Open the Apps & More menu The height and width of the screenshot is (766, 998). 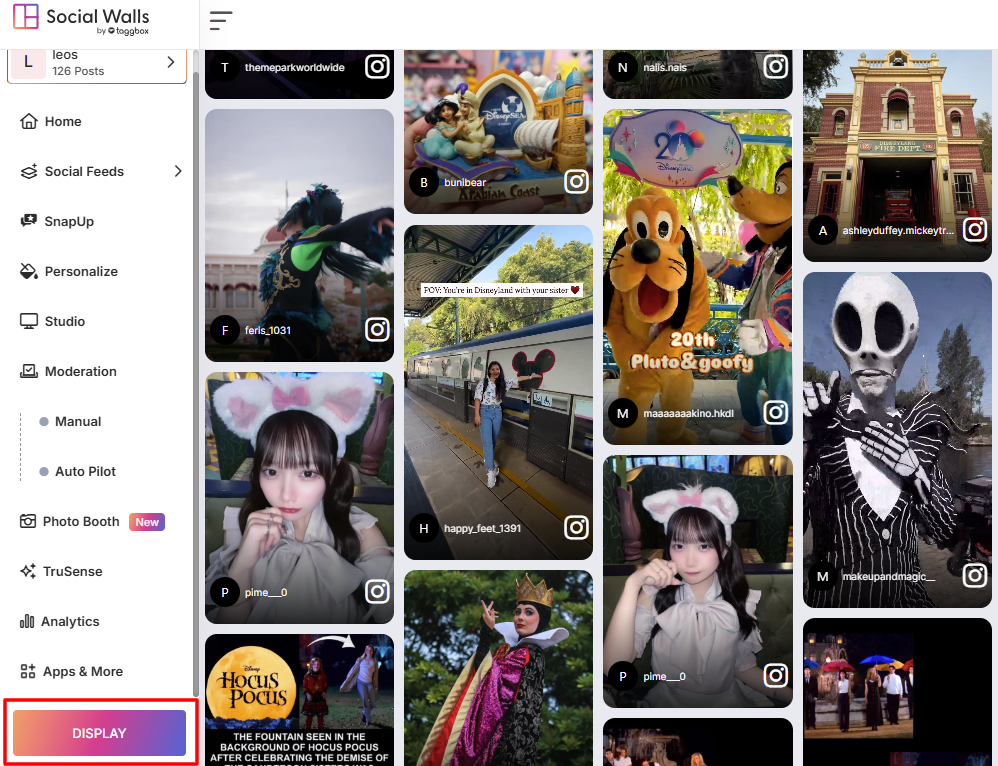82,671
